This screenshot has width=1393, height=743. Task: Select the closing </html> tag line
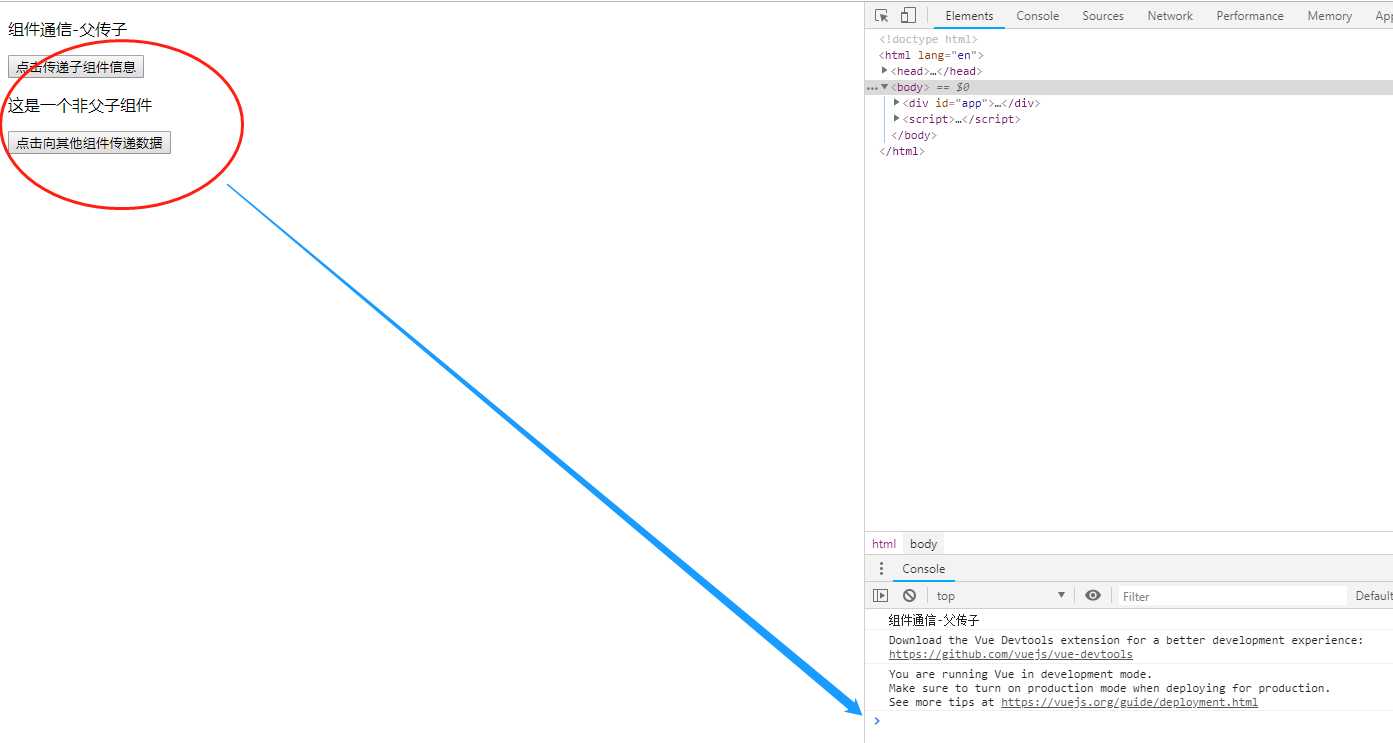click(x=901, y=151)
